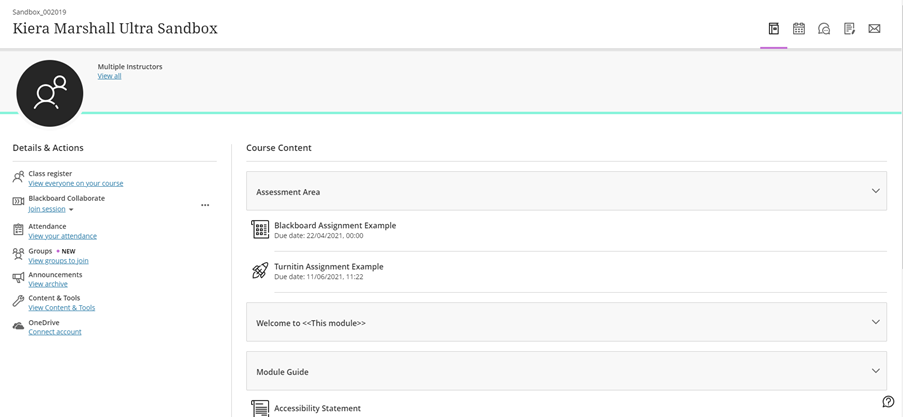Open View your attendance link
The width and height of the screenshot is (903, 417).
click(x=62, y=236)
